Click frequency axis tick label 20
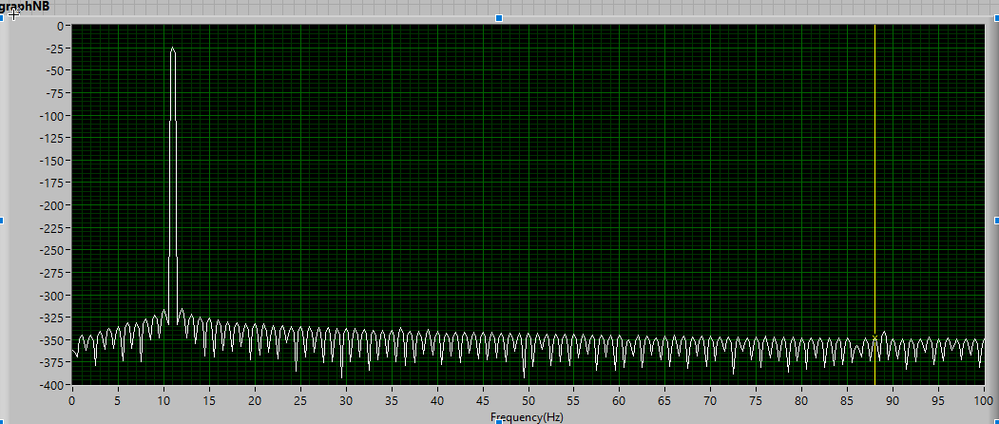999x424 pixels. pos(255,401)
